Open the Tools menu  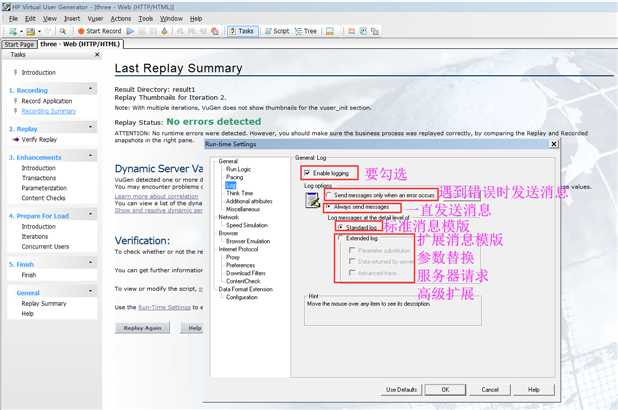(x=145, y=19)
